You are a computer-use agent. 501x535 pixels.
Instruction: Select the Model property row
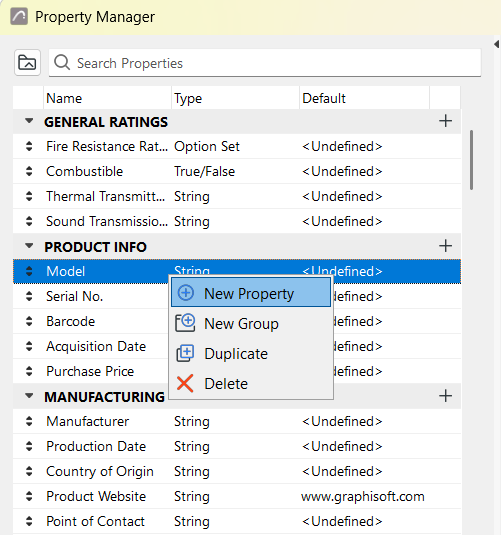(237, 271)
